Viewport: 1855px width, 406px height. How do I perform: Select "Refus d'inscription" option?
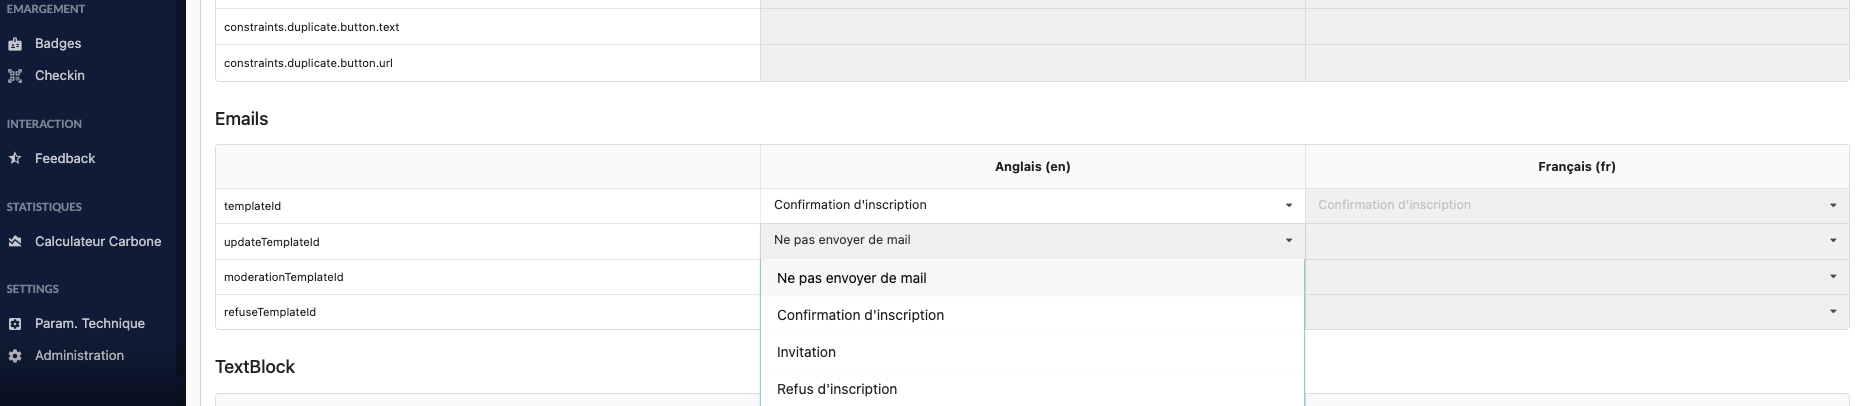click(837, 390)
